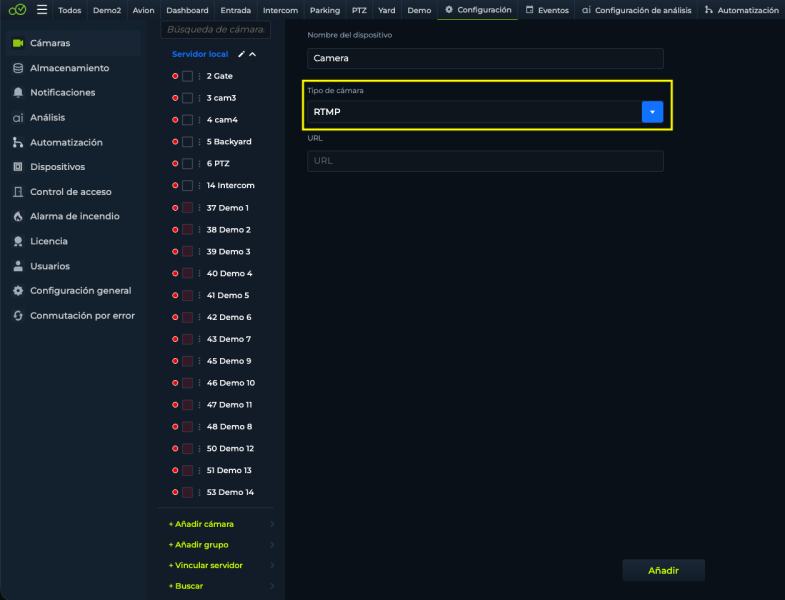Image resolution: width=785 pixels, height=600 pixels.
Task: Expand the Añadir grupo chevron
Action: (272, 545)
